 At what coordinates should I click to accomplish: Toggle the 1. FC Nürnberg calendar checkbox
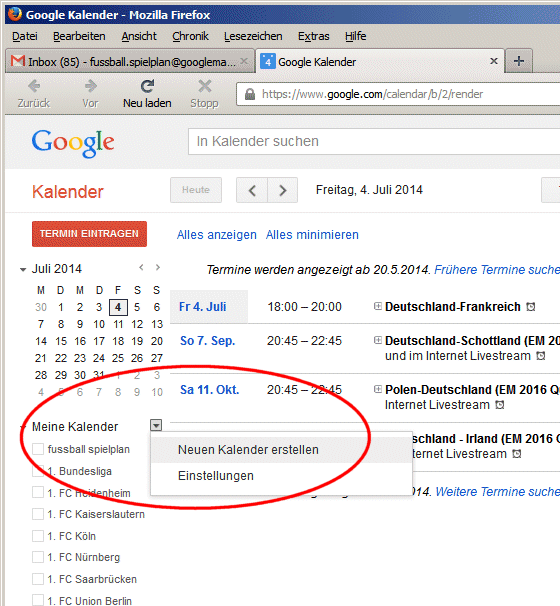[x=38, y=557]
